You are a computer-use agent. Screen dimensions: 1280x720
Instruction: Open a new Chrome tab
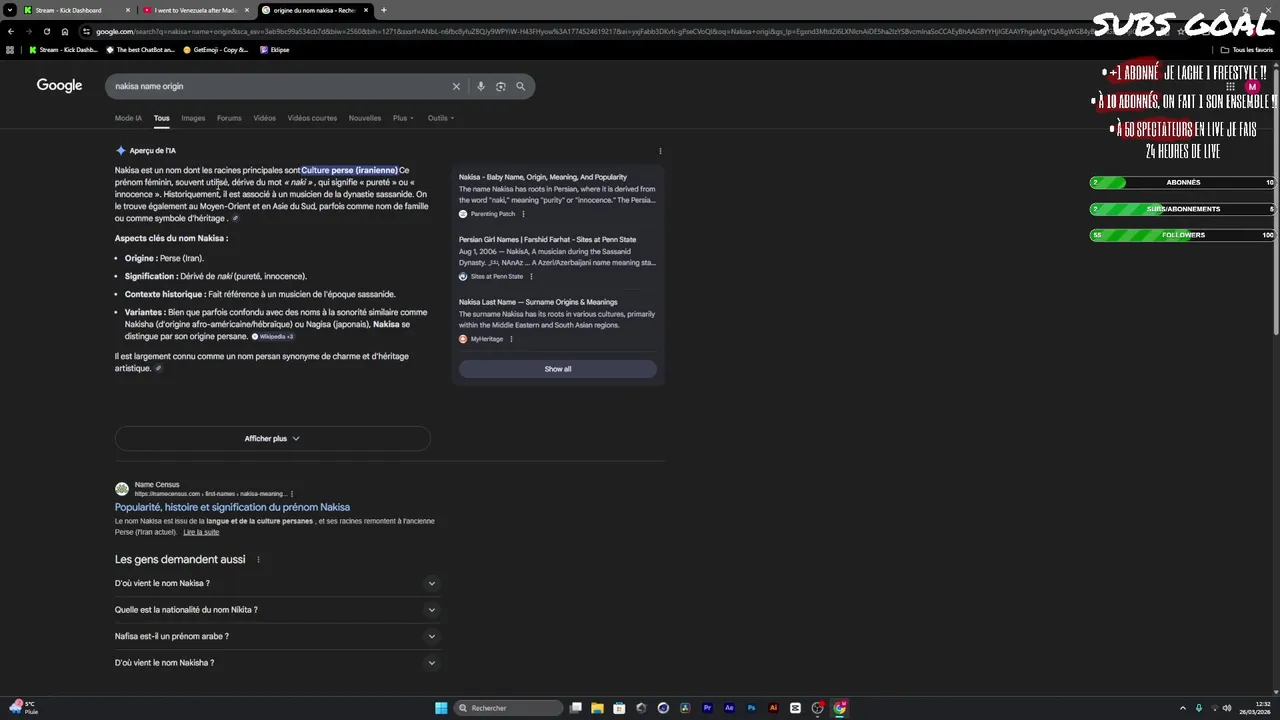[384, 10]
